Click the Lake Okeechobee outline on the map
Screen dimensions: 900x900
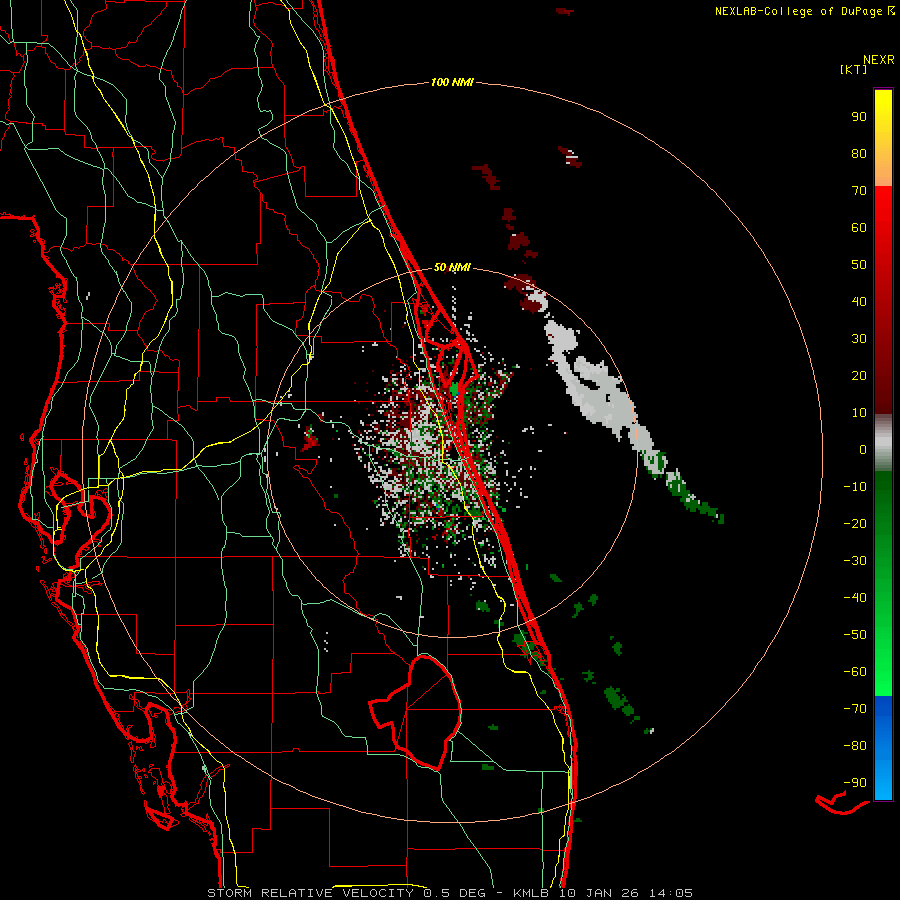coord(415,713)
